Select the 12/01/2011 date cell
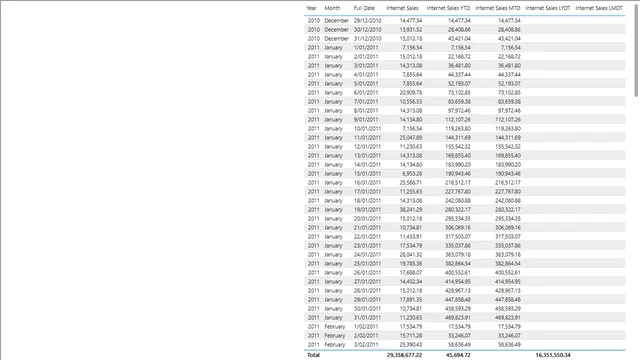 [x=367, y=147]
